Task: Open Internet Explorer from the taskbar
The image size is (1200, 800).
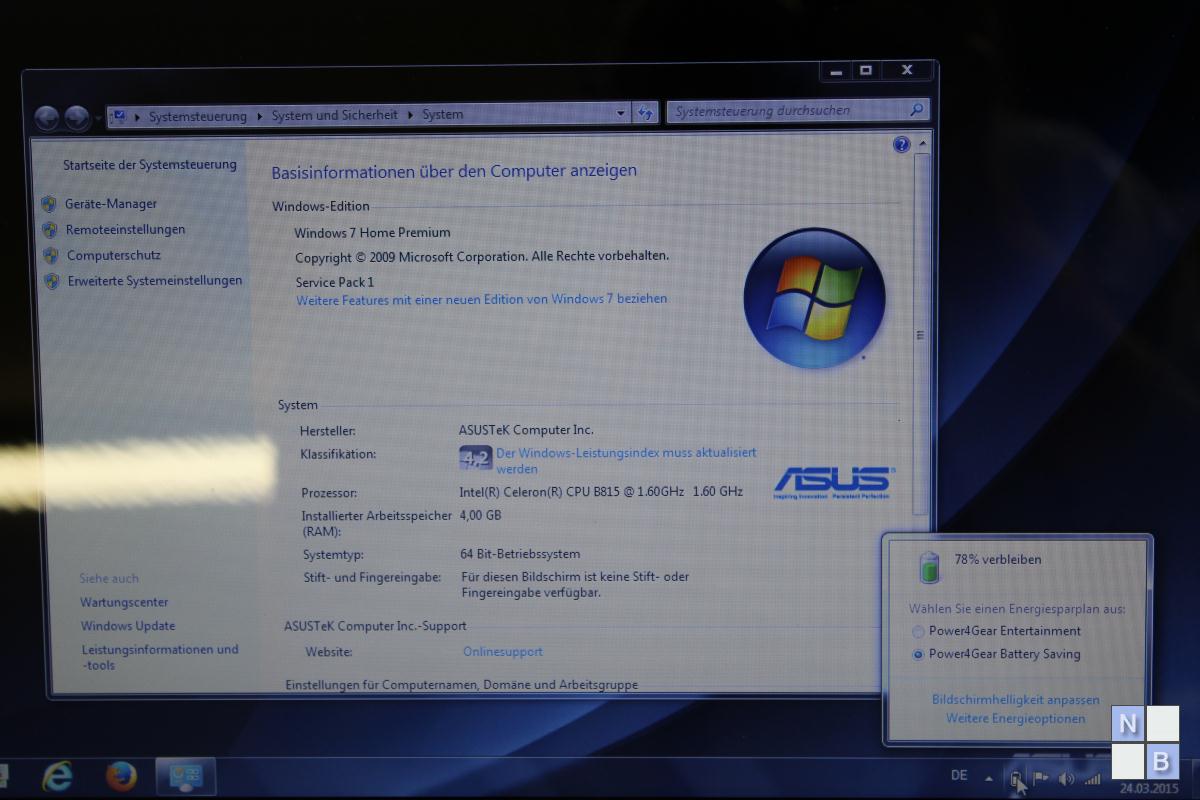Action: (x=58, y=776)
